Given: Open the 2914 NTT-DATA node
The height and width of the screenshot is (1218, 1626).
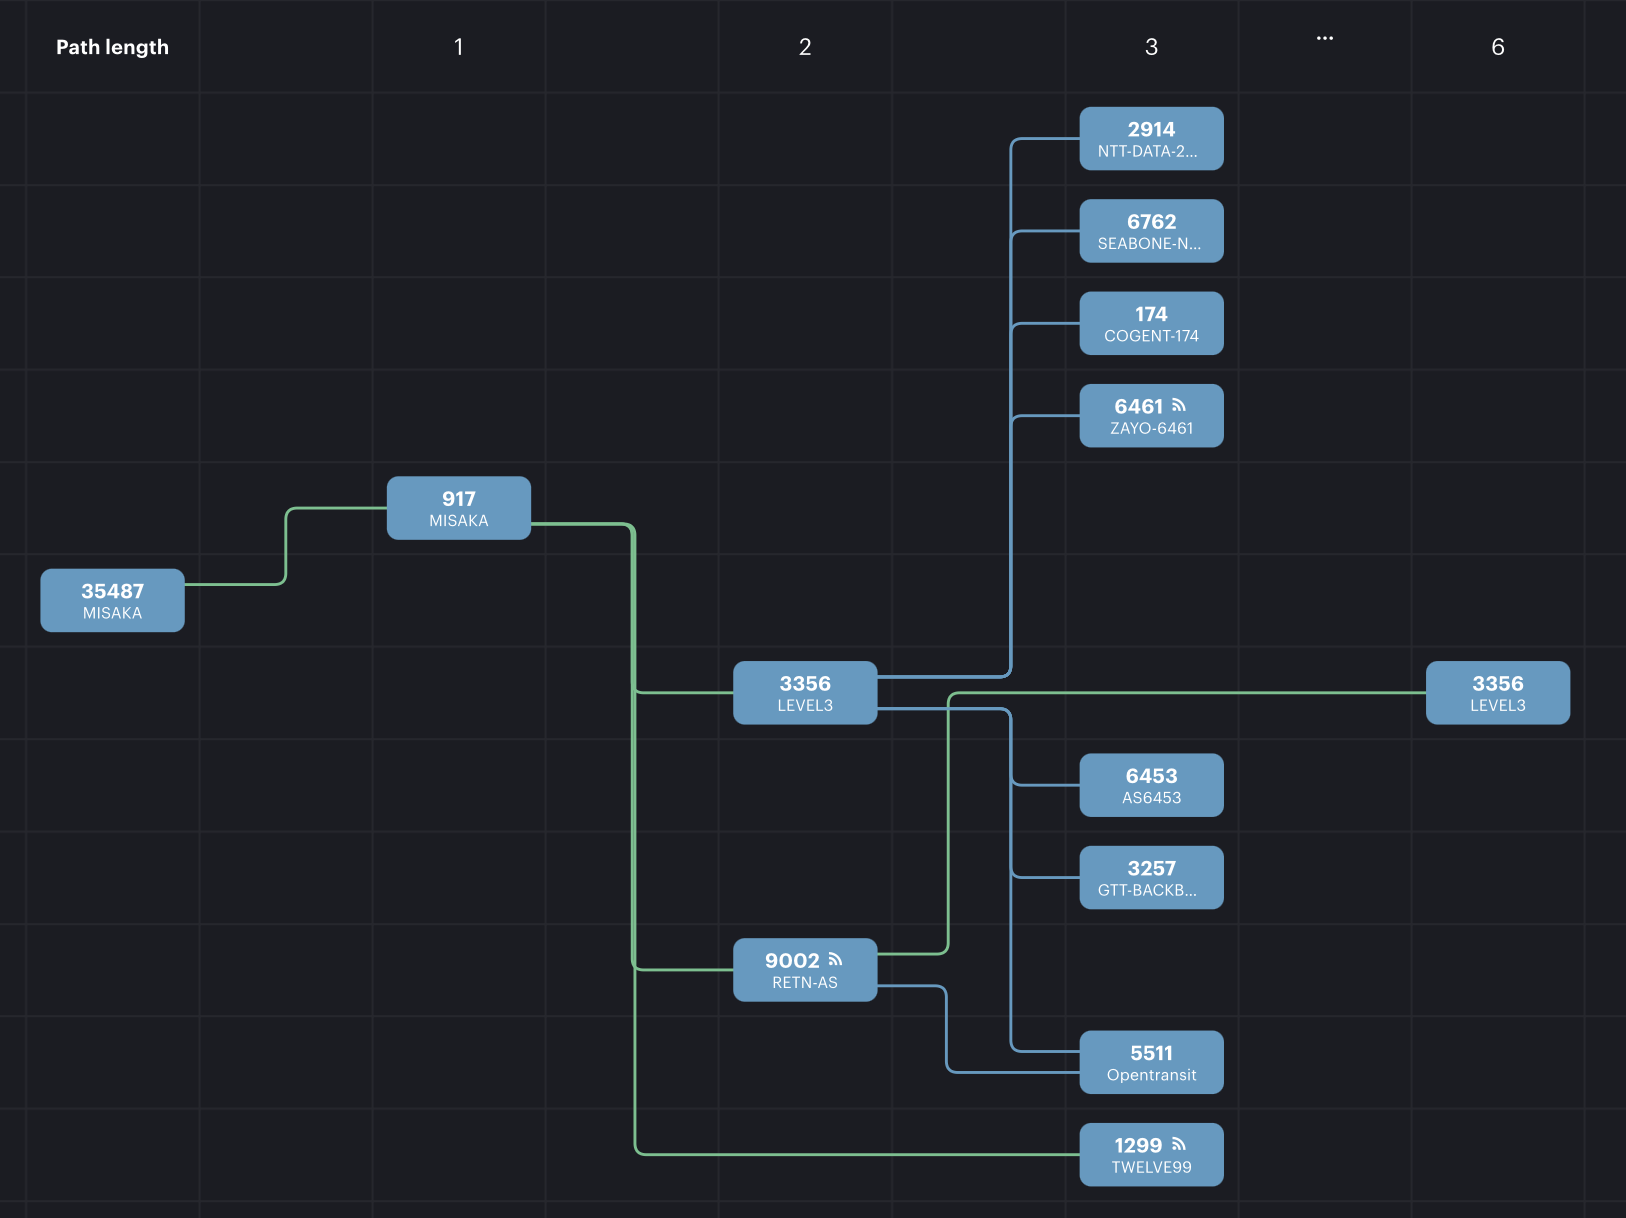Looking at the screenshot, I should click(x=1151, y=139).
